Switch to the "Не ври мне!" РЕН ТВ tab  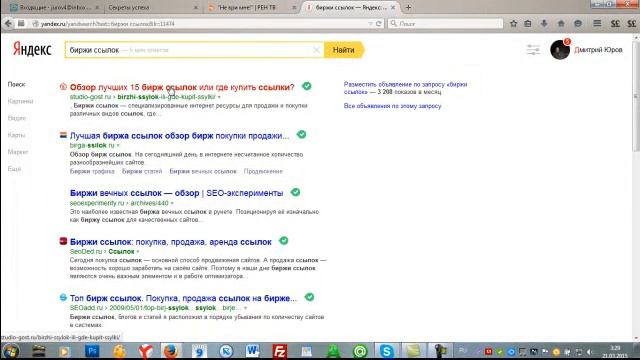pyautogui.click(x=247, y=7)
